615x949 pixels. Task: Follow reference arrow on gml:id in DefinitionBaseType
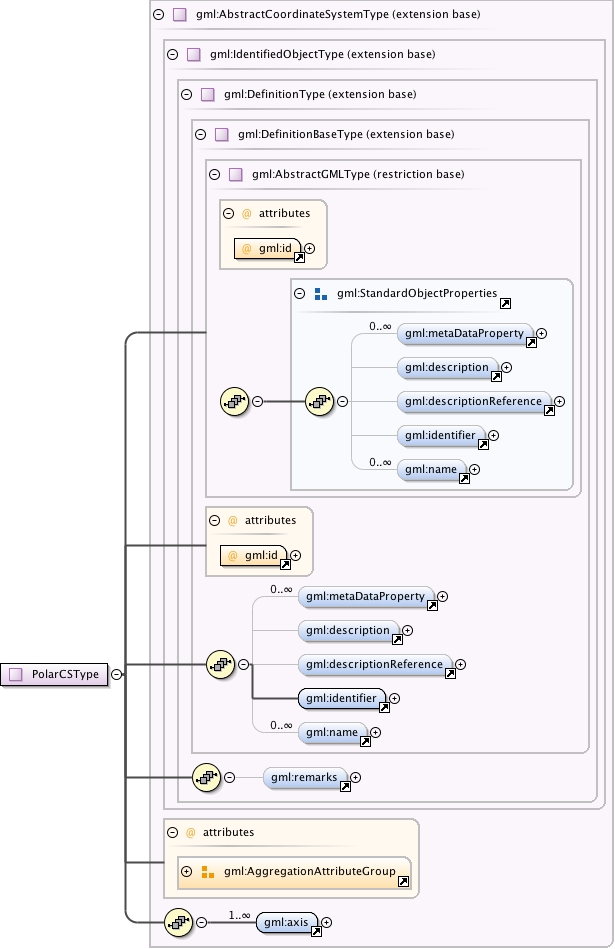click(x=285, y=565)
